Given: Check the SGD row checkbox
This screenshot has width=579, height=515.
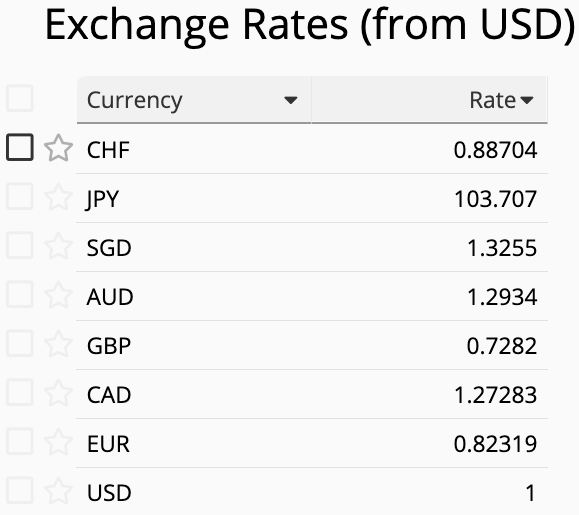Looking at the screenshot, I should 20,246.
